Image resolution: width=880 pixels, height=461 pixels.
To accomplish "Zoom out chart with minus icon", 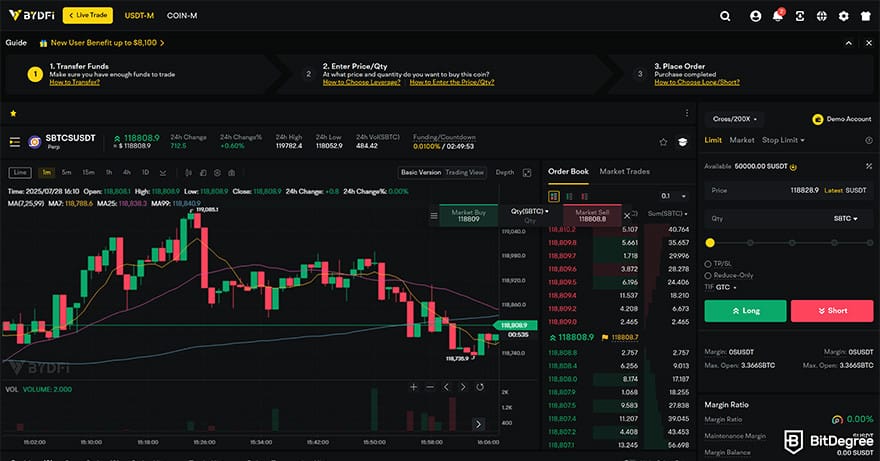I will [430, 387].
